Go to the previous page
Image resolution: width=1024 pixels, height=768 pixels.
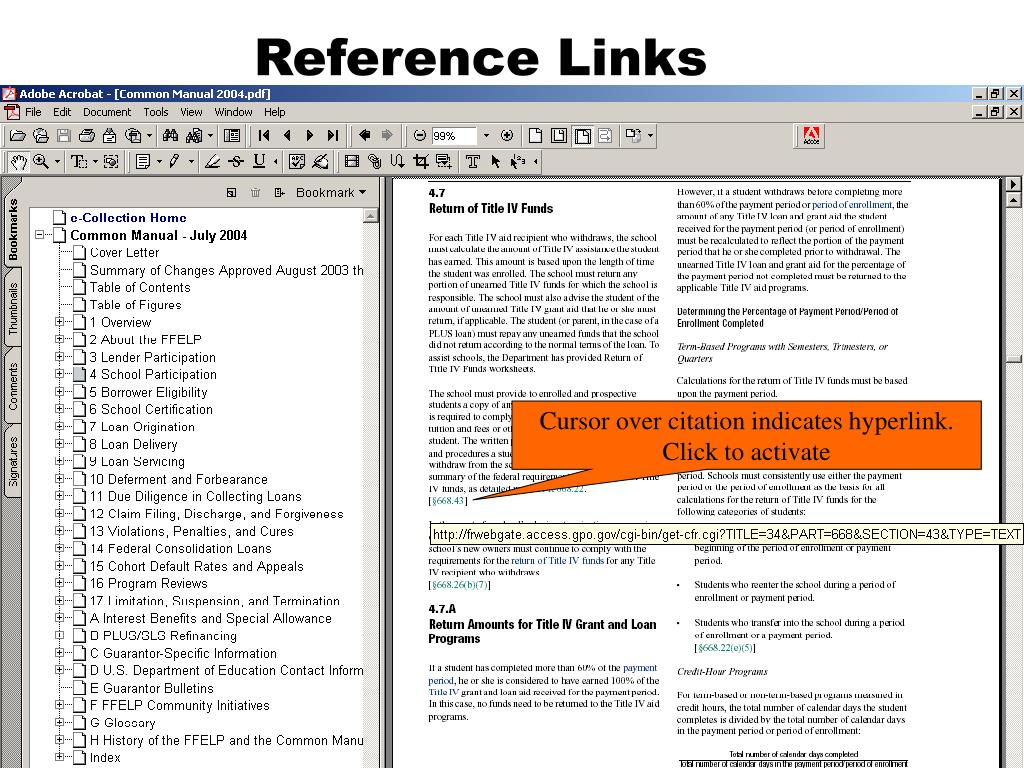287,136
